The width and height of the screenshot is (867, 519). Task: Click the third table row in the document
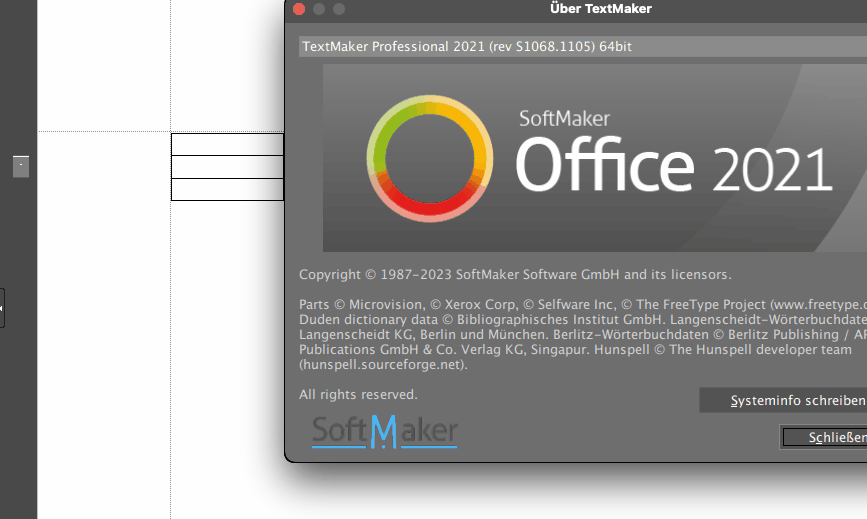[227, 190]
